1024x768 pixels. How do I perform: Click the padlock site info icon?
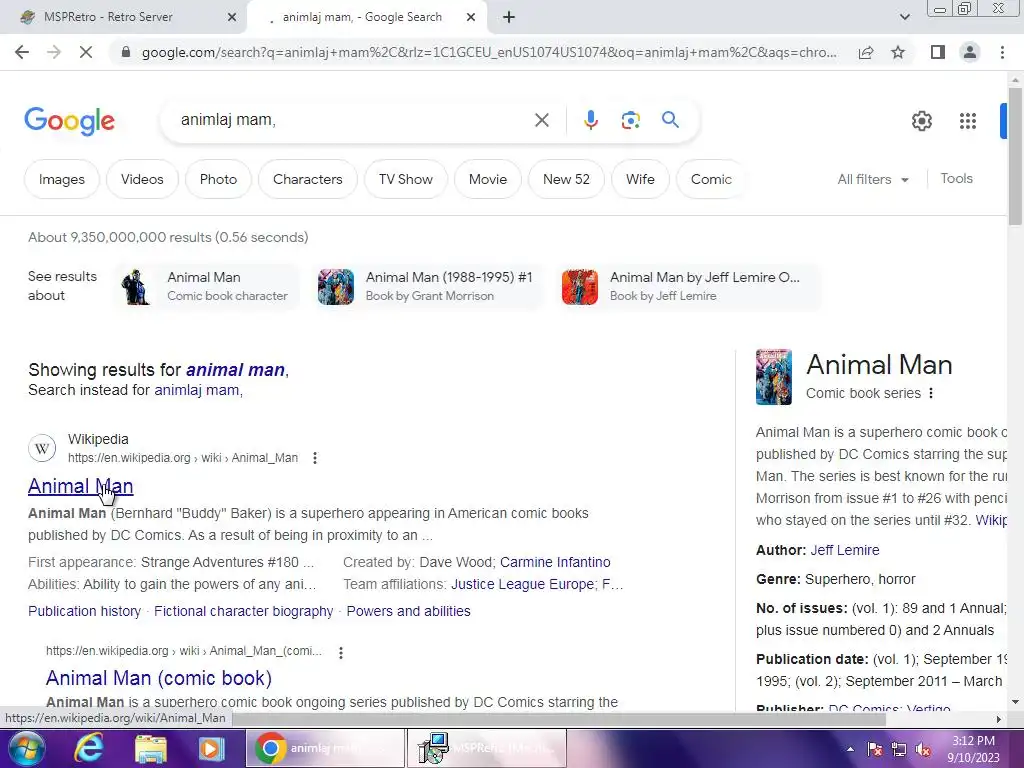tap(126, 52)
